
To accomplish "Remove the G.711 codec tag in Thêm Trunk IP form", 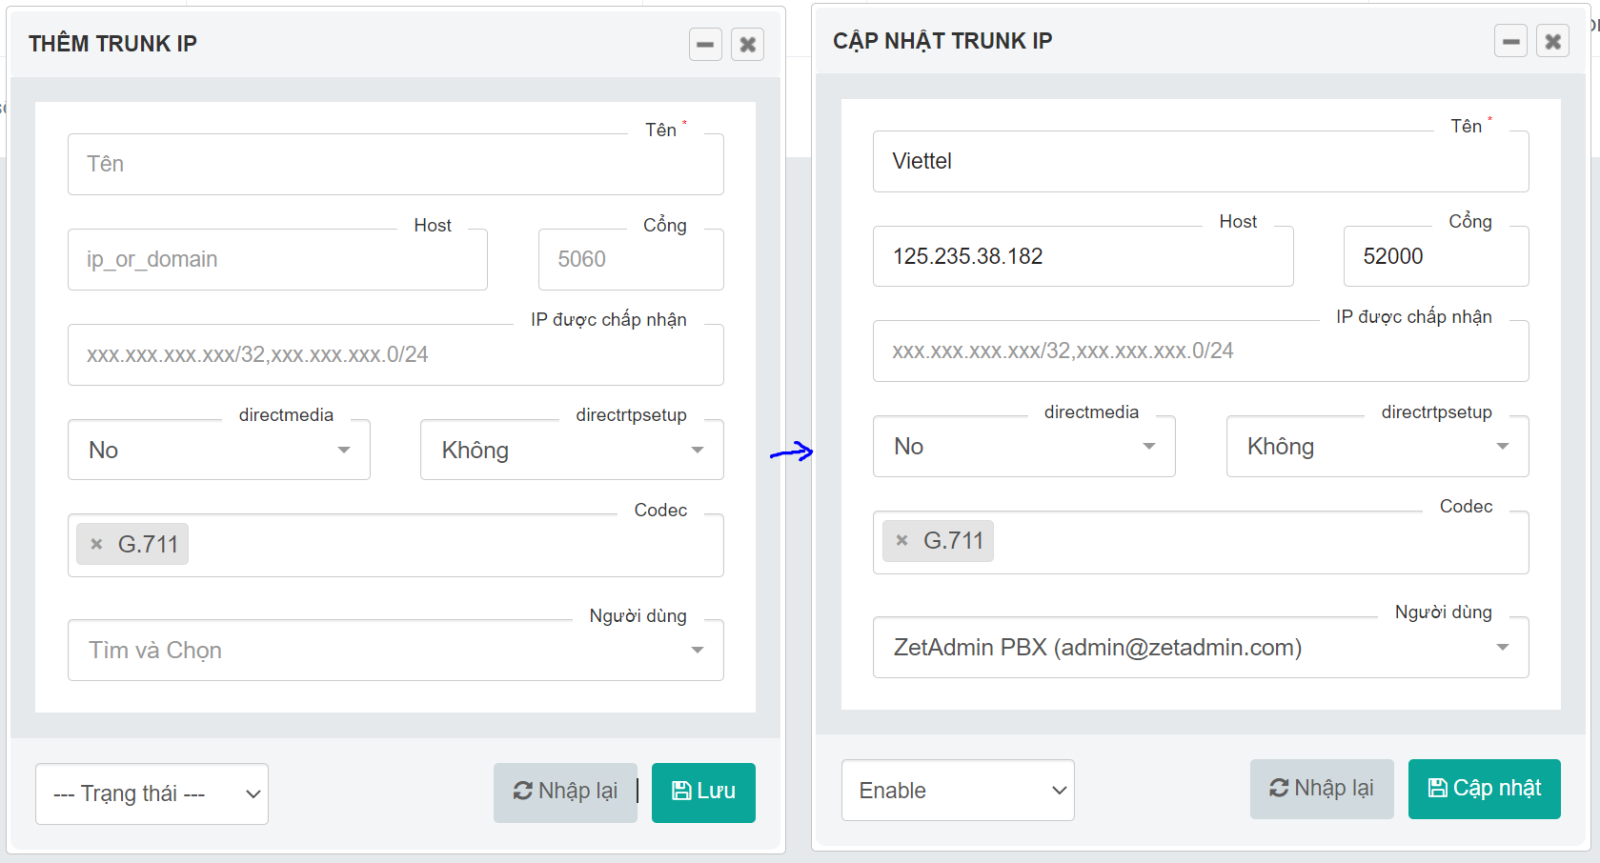I will coord(97,544).
